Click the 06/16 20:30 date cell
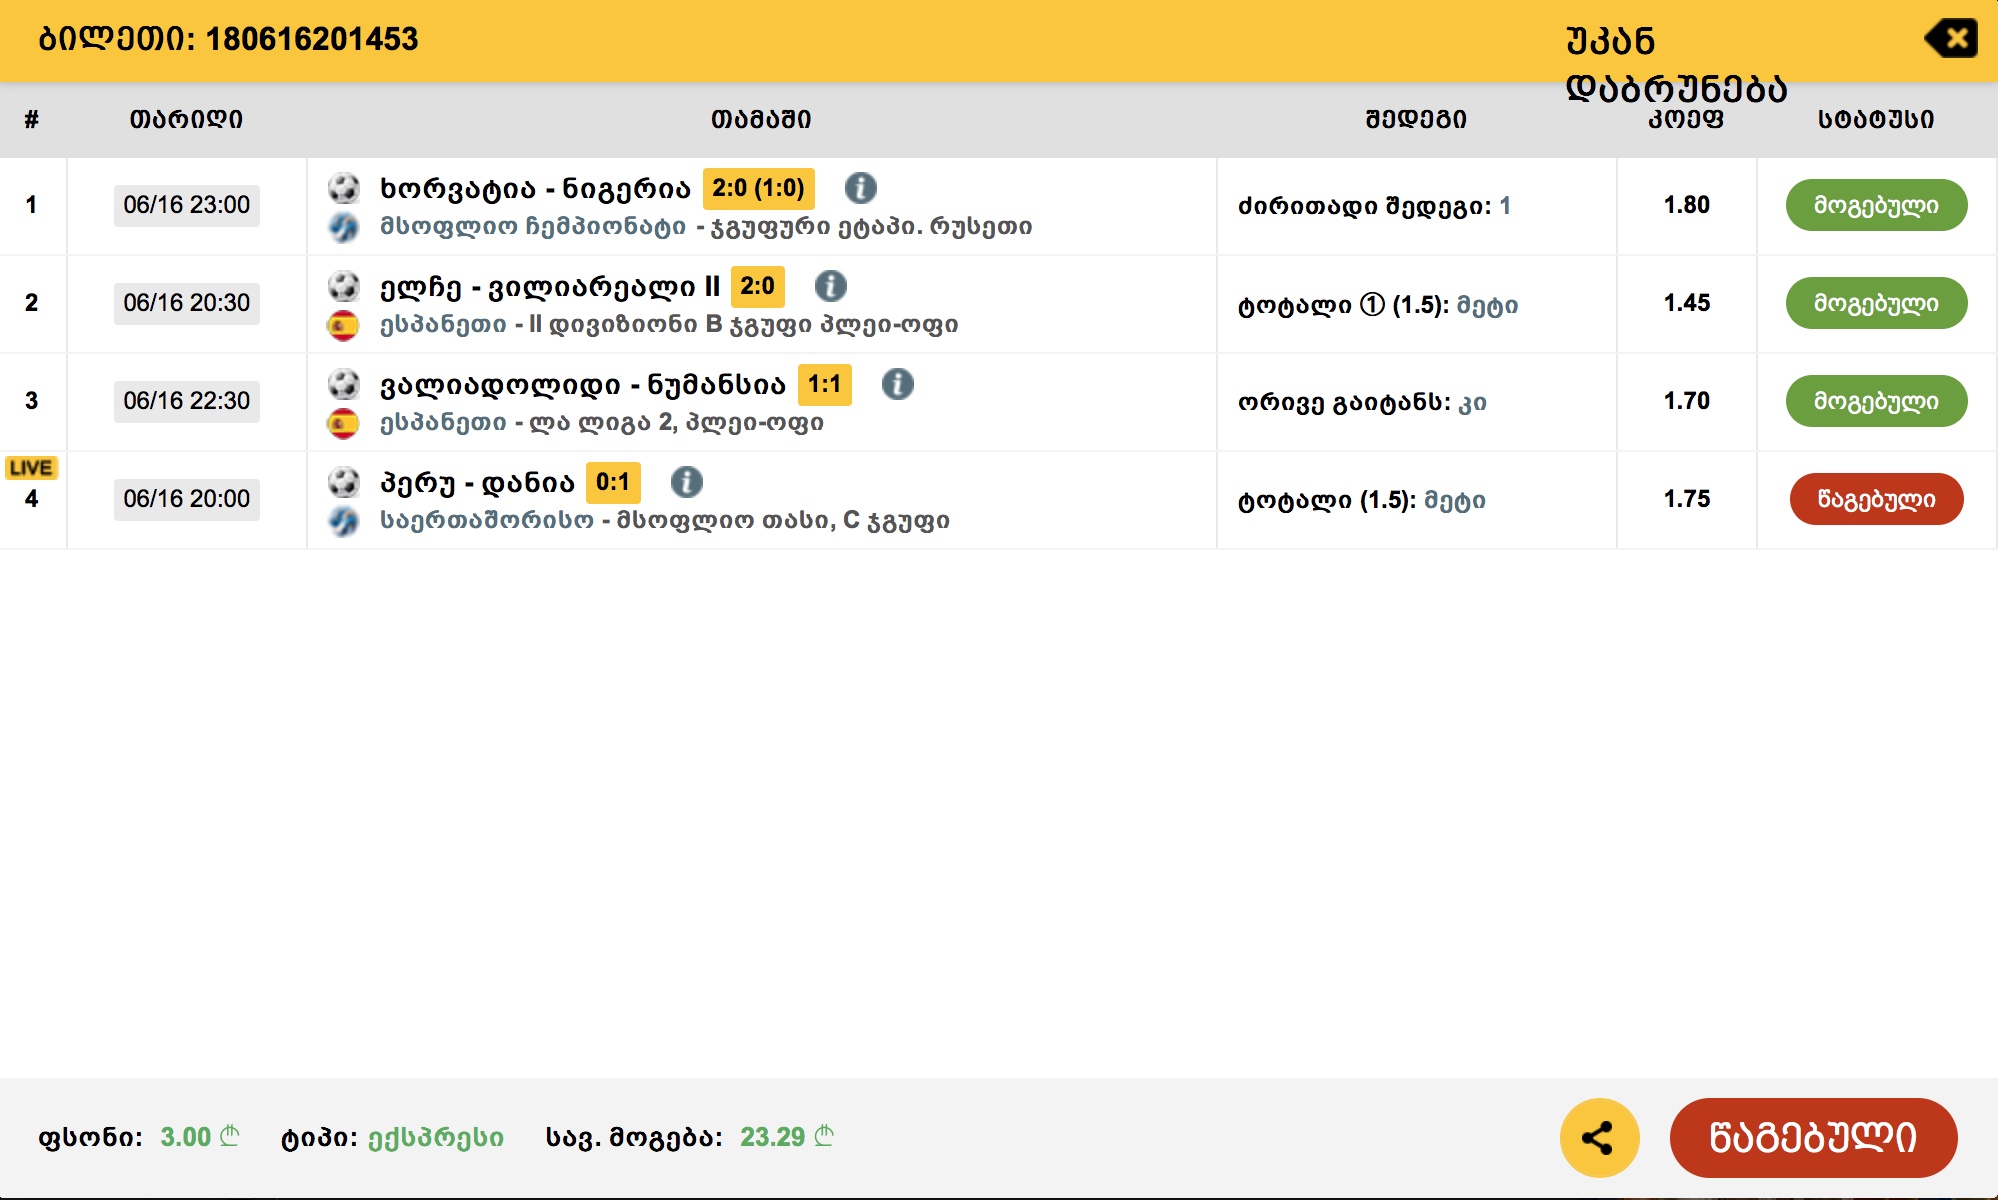1998x1200 pixels. 187,303
